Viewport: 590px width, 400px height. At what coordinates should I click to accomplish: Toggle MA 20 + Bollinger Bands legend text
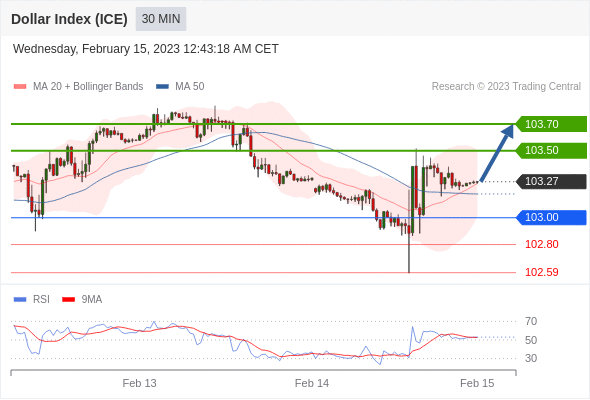point(88,87)
